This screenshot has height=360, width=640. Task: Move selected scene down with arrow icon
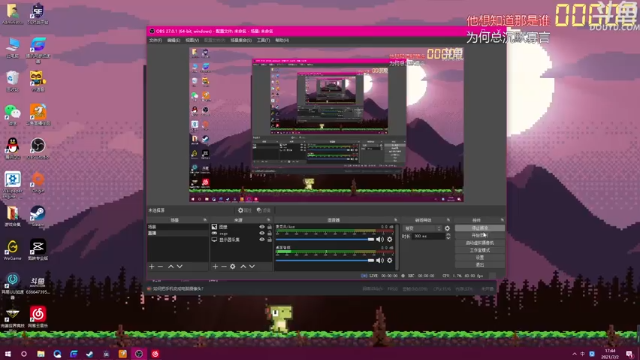click(x=180, y=267)
